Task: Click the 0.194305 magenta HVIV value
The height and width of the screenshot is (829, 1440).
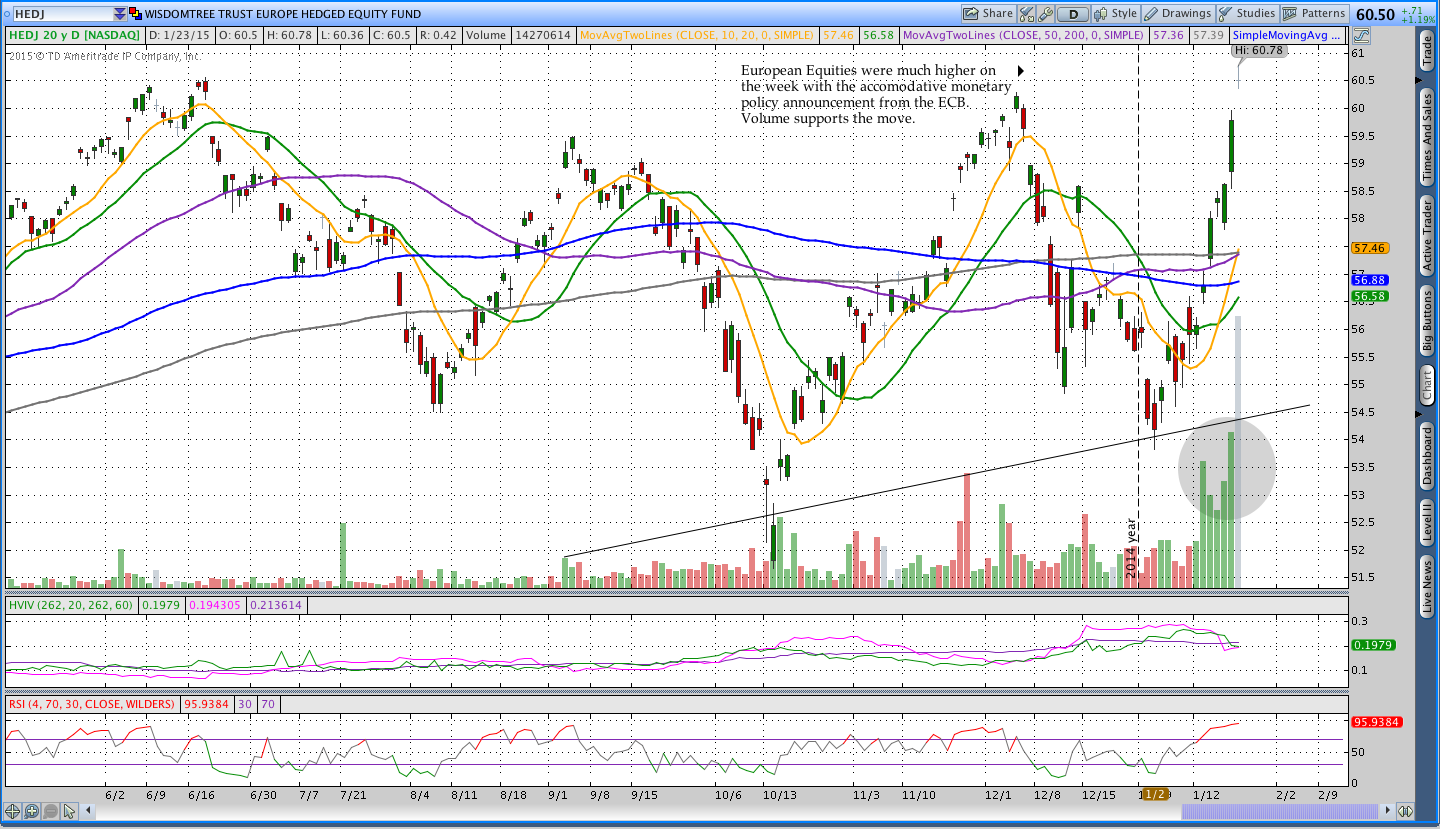Action: coord(218,605)
